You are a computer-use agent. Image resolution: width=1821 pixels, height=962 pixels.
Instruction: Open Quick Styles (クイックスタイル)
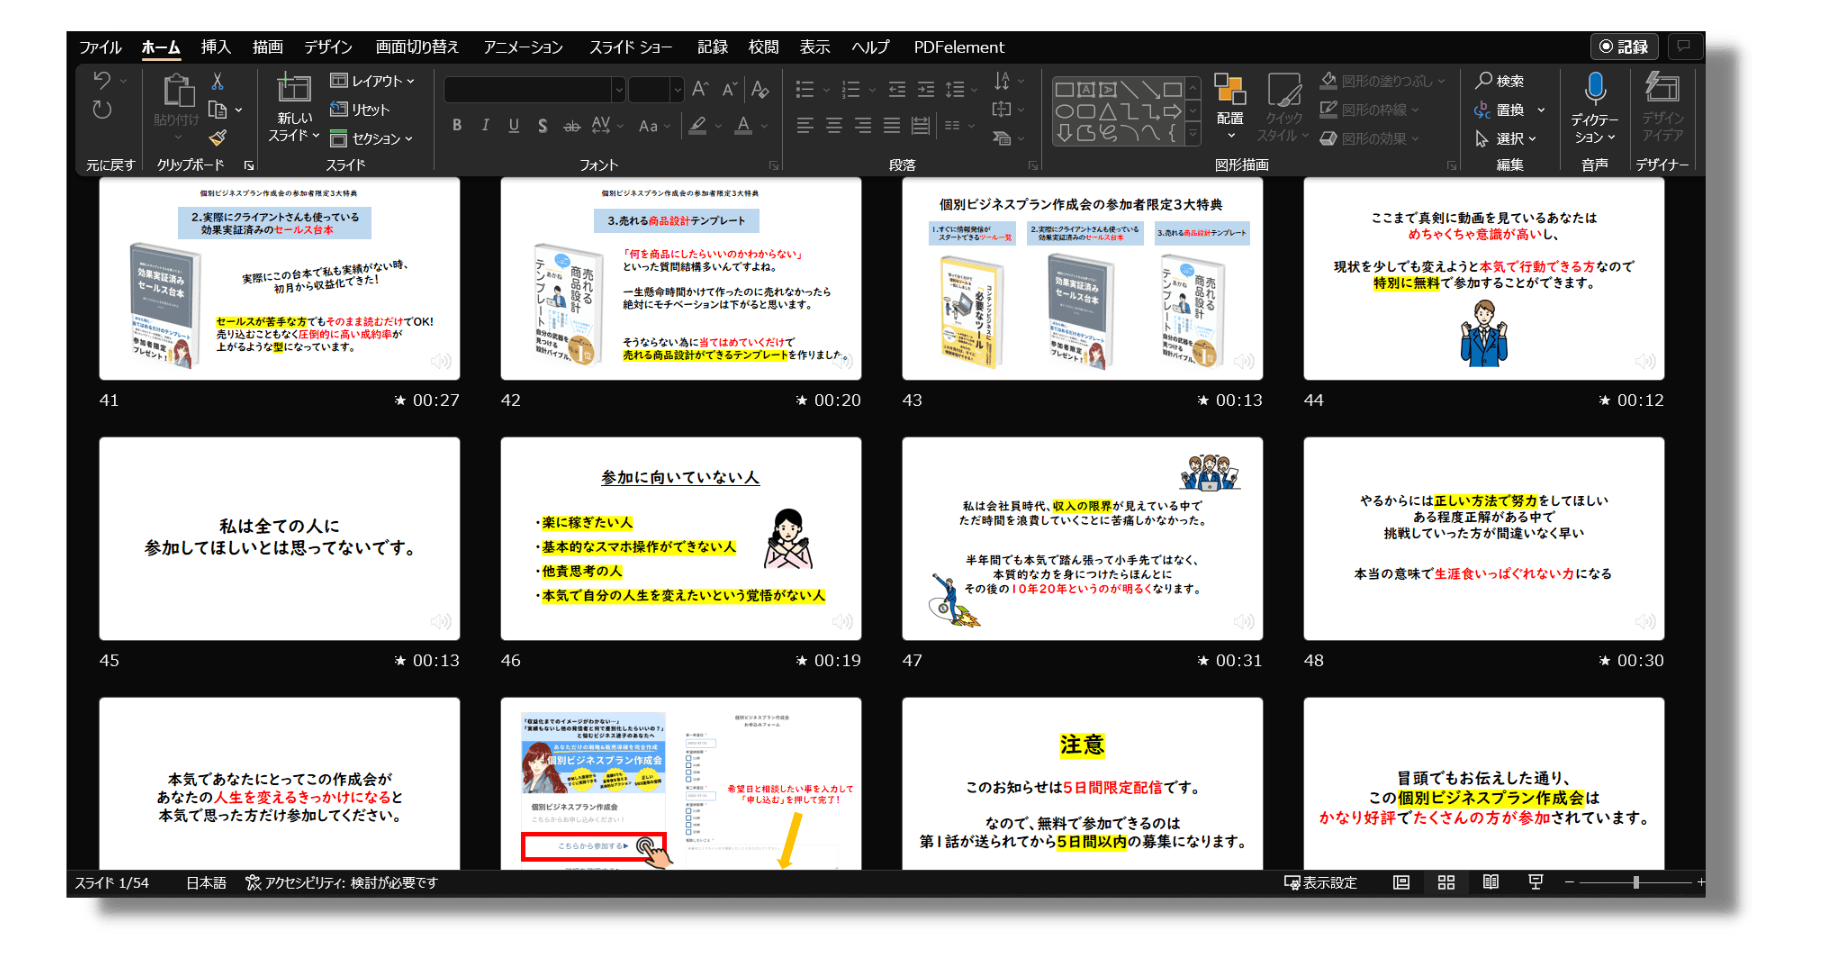pyautogui.click(x=1284, y=107)
